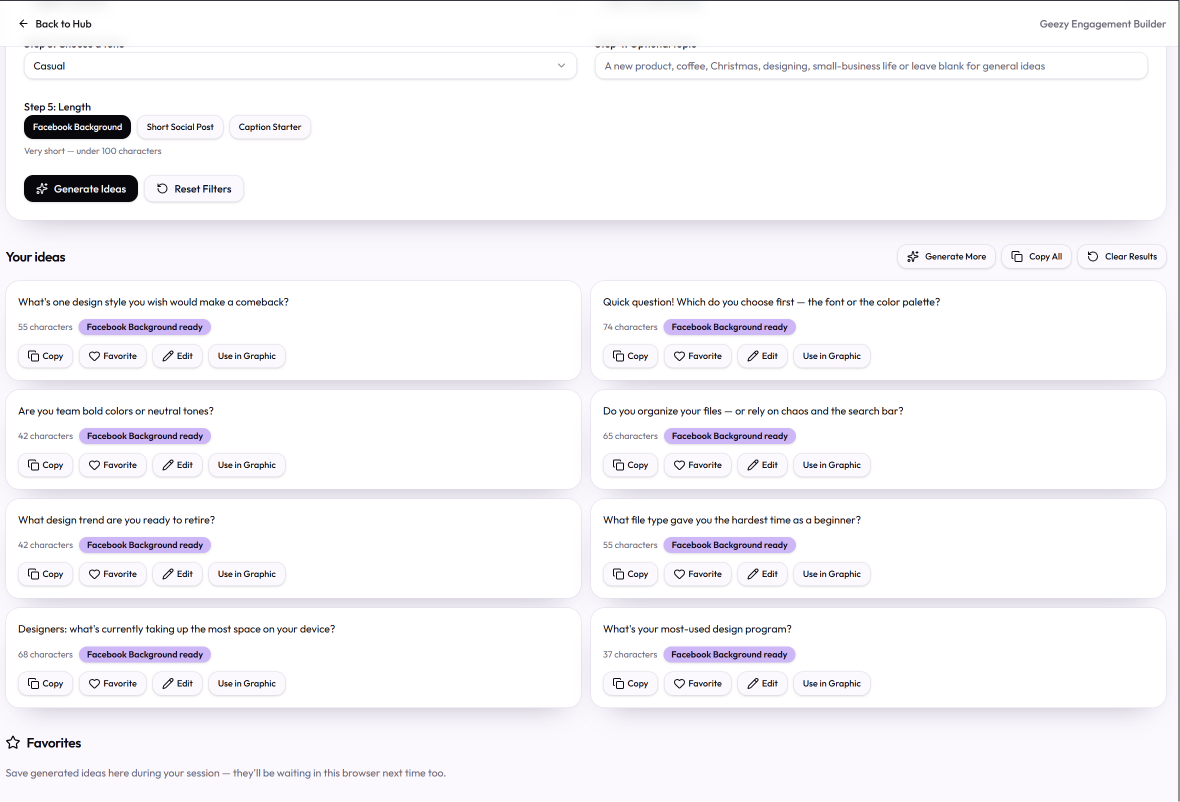This screenshot has width=1180, height=802.
Task: Copy the 'font or color palette' idea
Action: pos(630,356)
